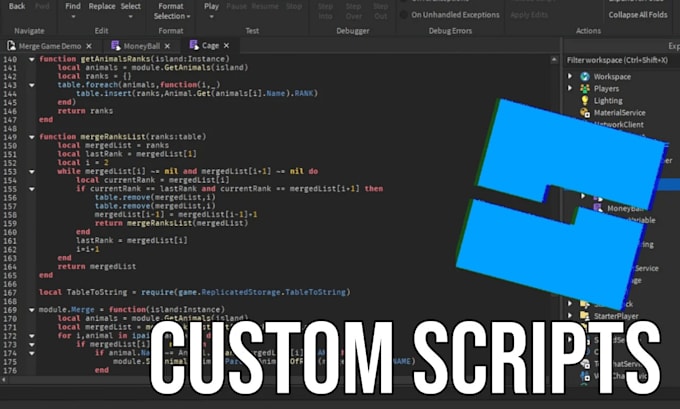Viewport: 680px width, 409px height.
Task: Click 'local mergedList = ranks' on line 150
Action: tap(113, 145)
